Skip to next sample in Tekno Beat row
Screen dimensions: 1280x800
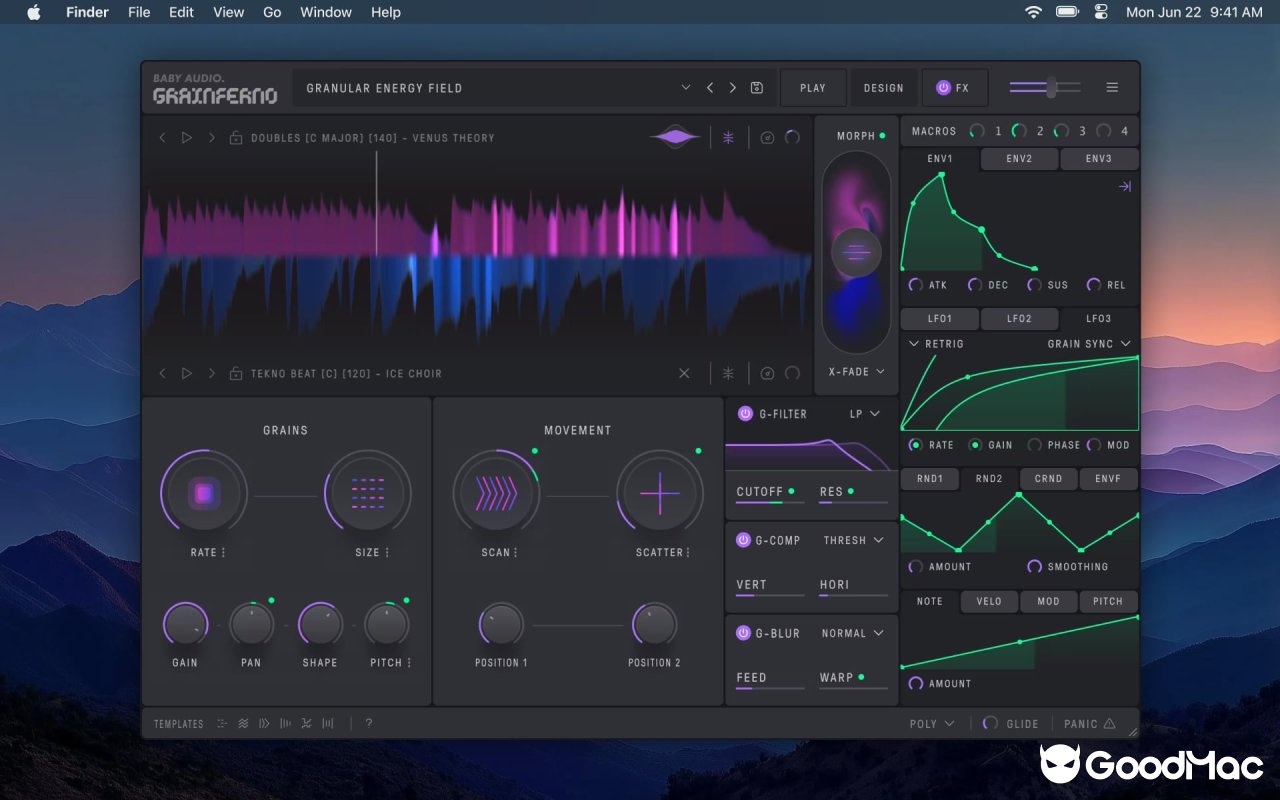click(x=211, y=373)
